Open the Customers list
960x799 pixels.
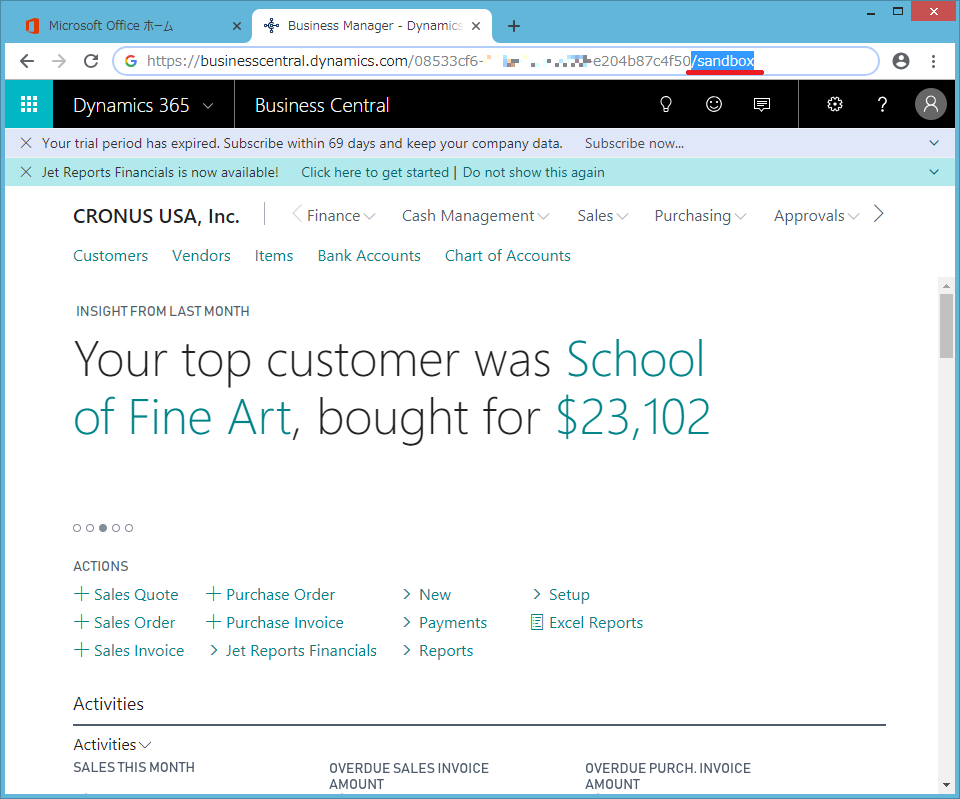coord(111,256)
